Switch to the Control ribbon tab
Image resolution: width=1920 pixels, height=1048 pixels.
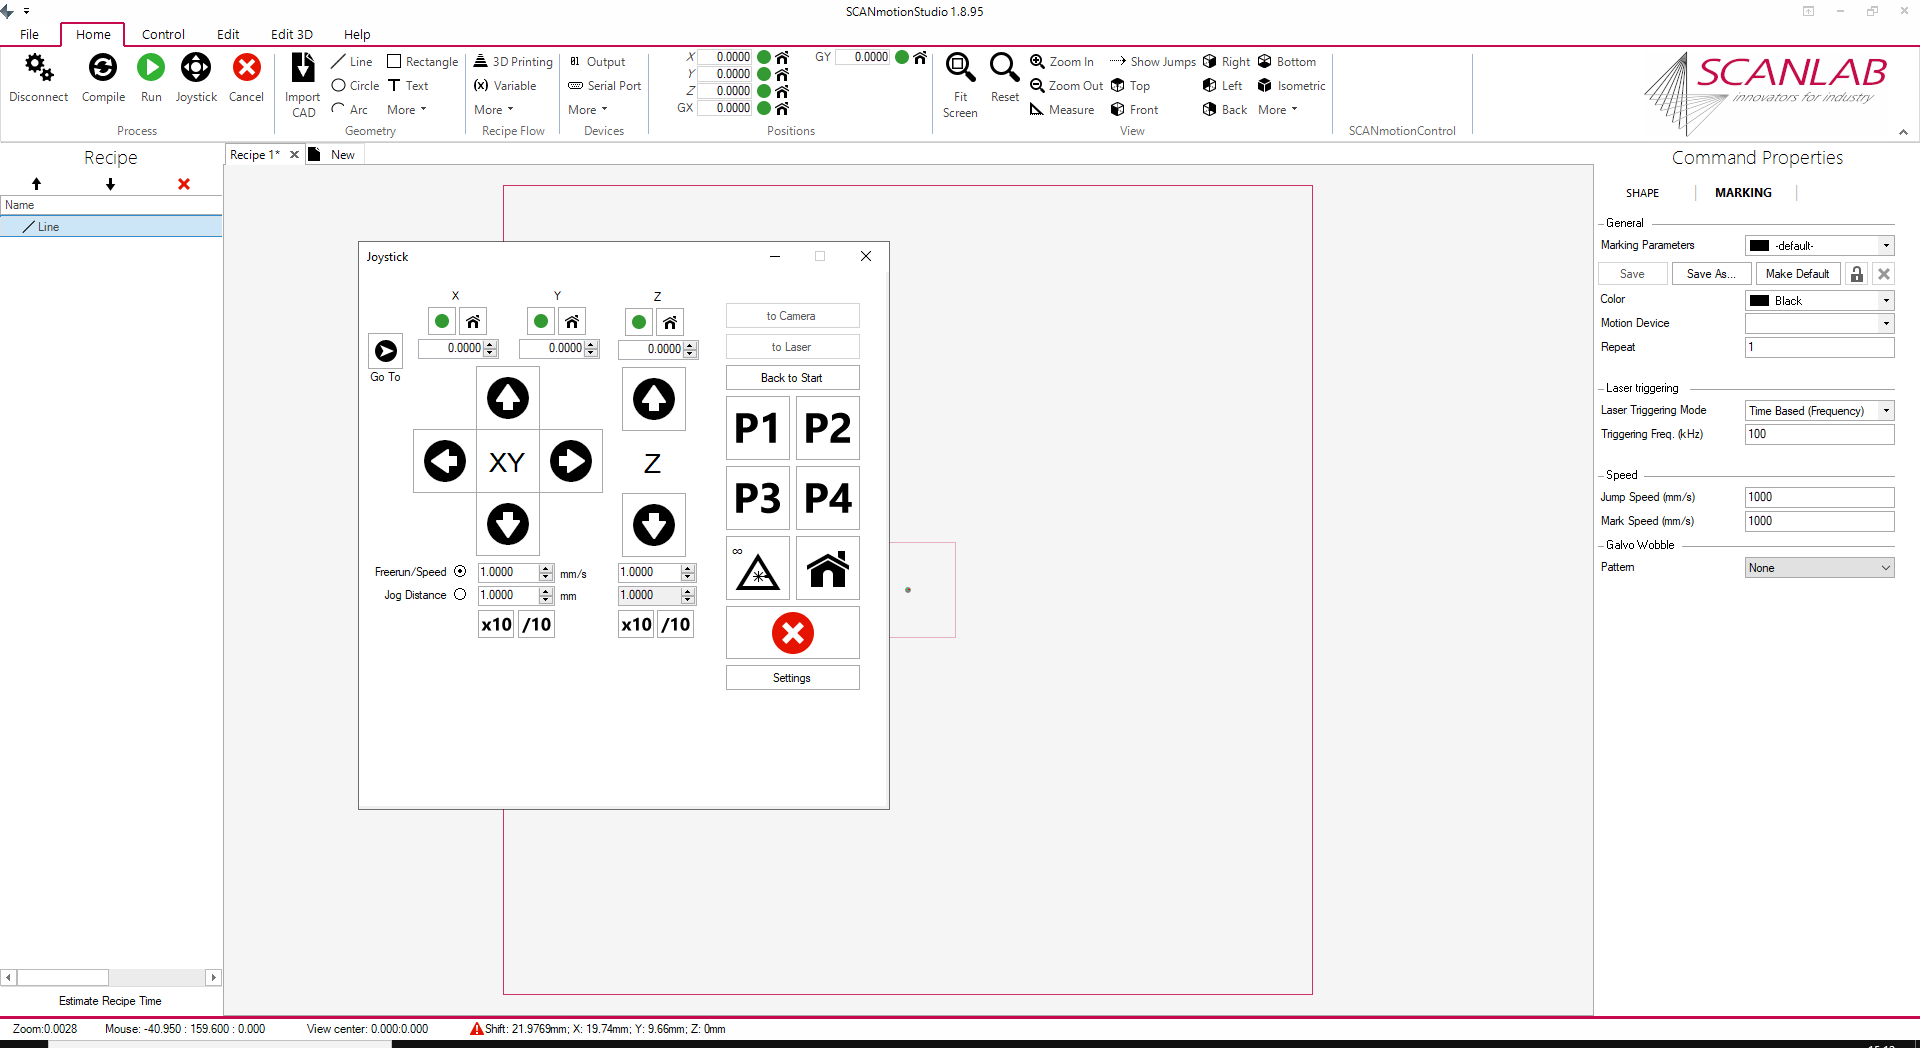163,34
